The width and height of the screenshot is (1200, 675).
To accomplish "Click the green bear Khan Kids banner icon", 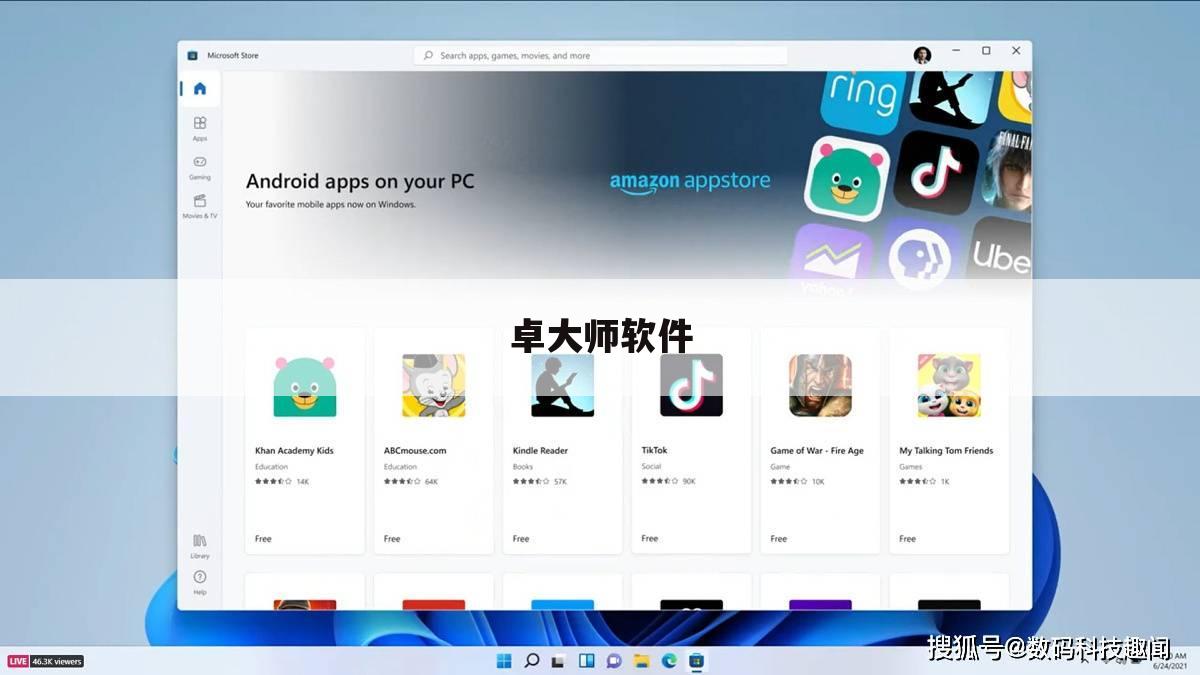I will pos(848,177).
